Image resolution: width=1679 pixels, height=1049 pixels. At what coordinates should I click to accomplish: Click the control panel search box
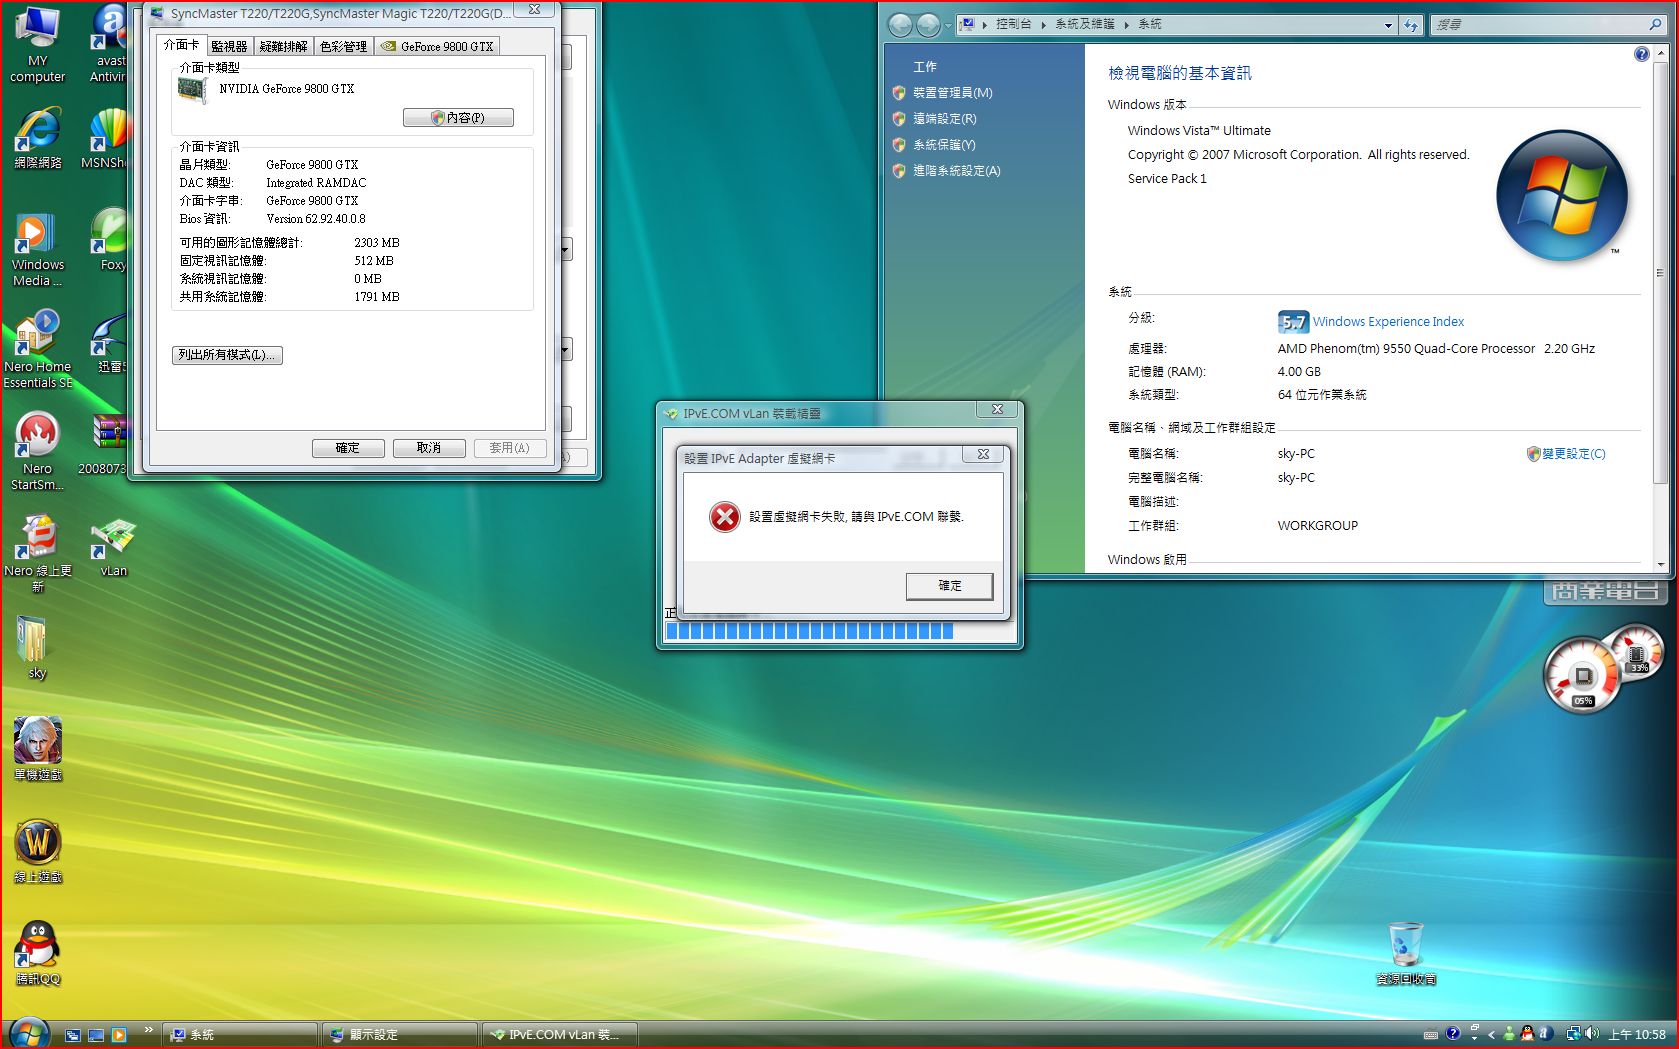click(x=1540, y=25)
